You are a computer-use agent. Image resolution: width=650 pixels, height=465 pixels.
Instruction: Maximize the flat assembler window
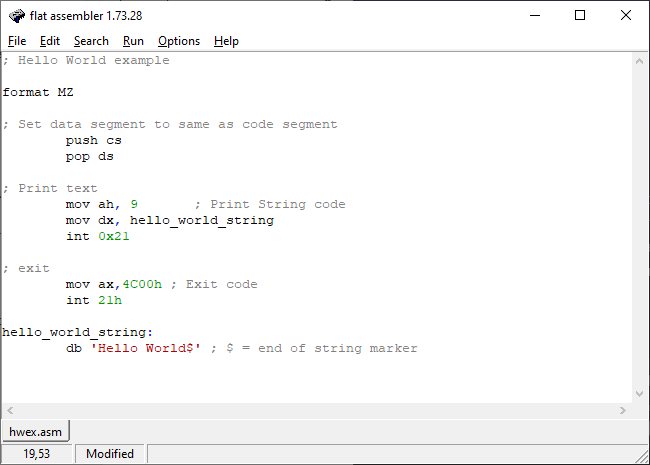click(580, 16)
